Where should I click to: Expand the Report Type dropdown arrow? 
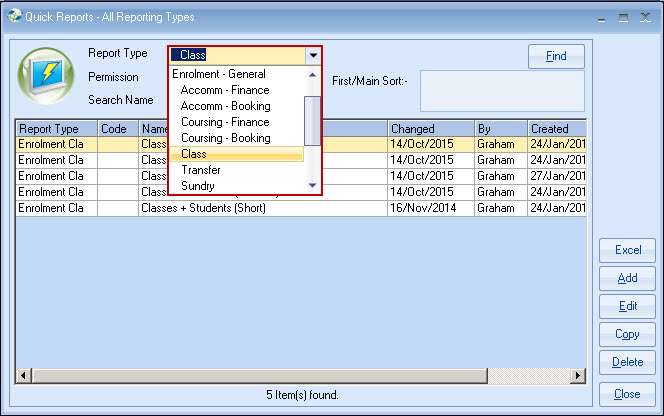coord(313,56)
